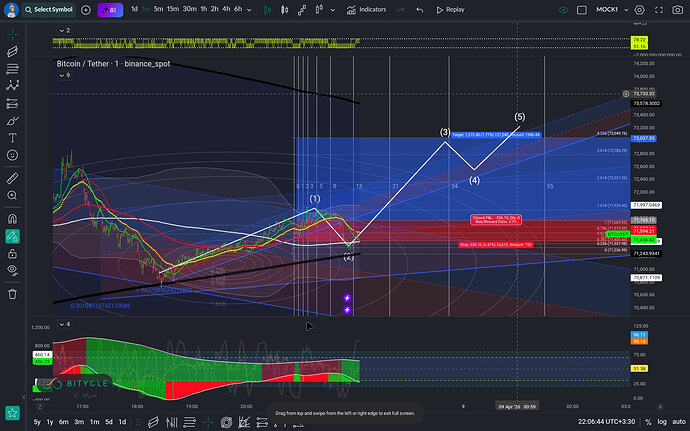Take a chart snapshot with camera icon
Image resolution: width=690 pixels, height=431 pixels.
point(678,10)
